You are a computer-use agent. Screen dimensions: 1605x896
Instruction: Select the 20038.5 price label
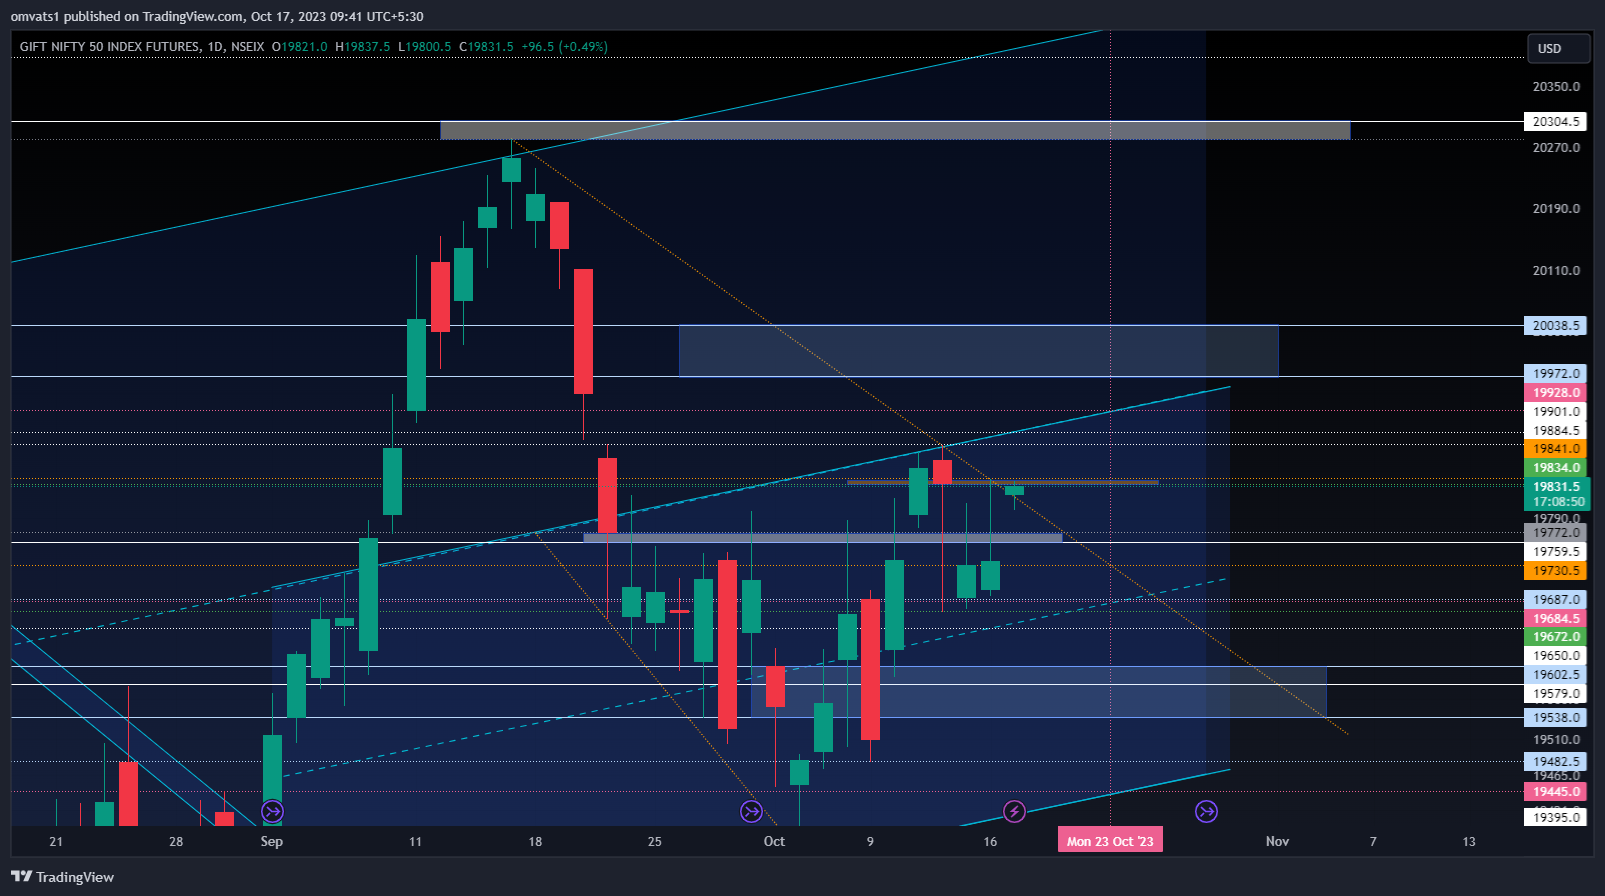[x=1556, y=326]
